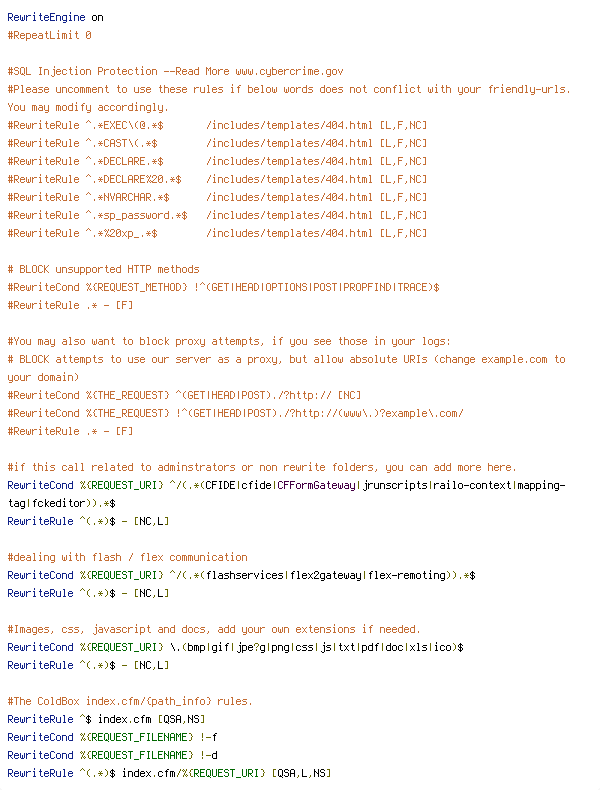Click the railo-context text in the condition
This screenshot has height=790, width=600.
click(x=472, y=485)
